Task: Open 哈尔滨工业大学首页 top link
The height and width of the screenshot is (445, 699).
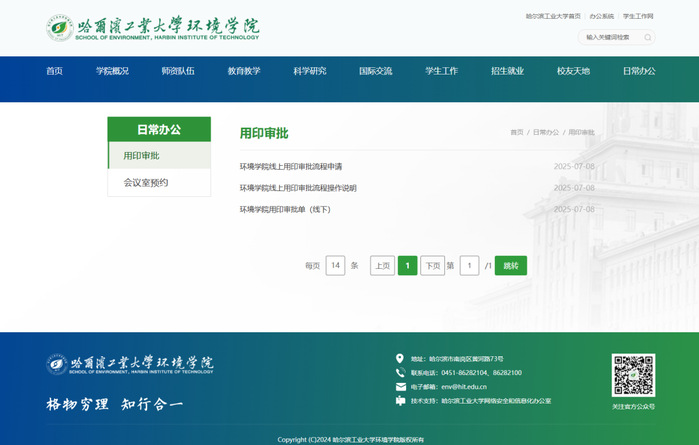Action: (553, 16)
